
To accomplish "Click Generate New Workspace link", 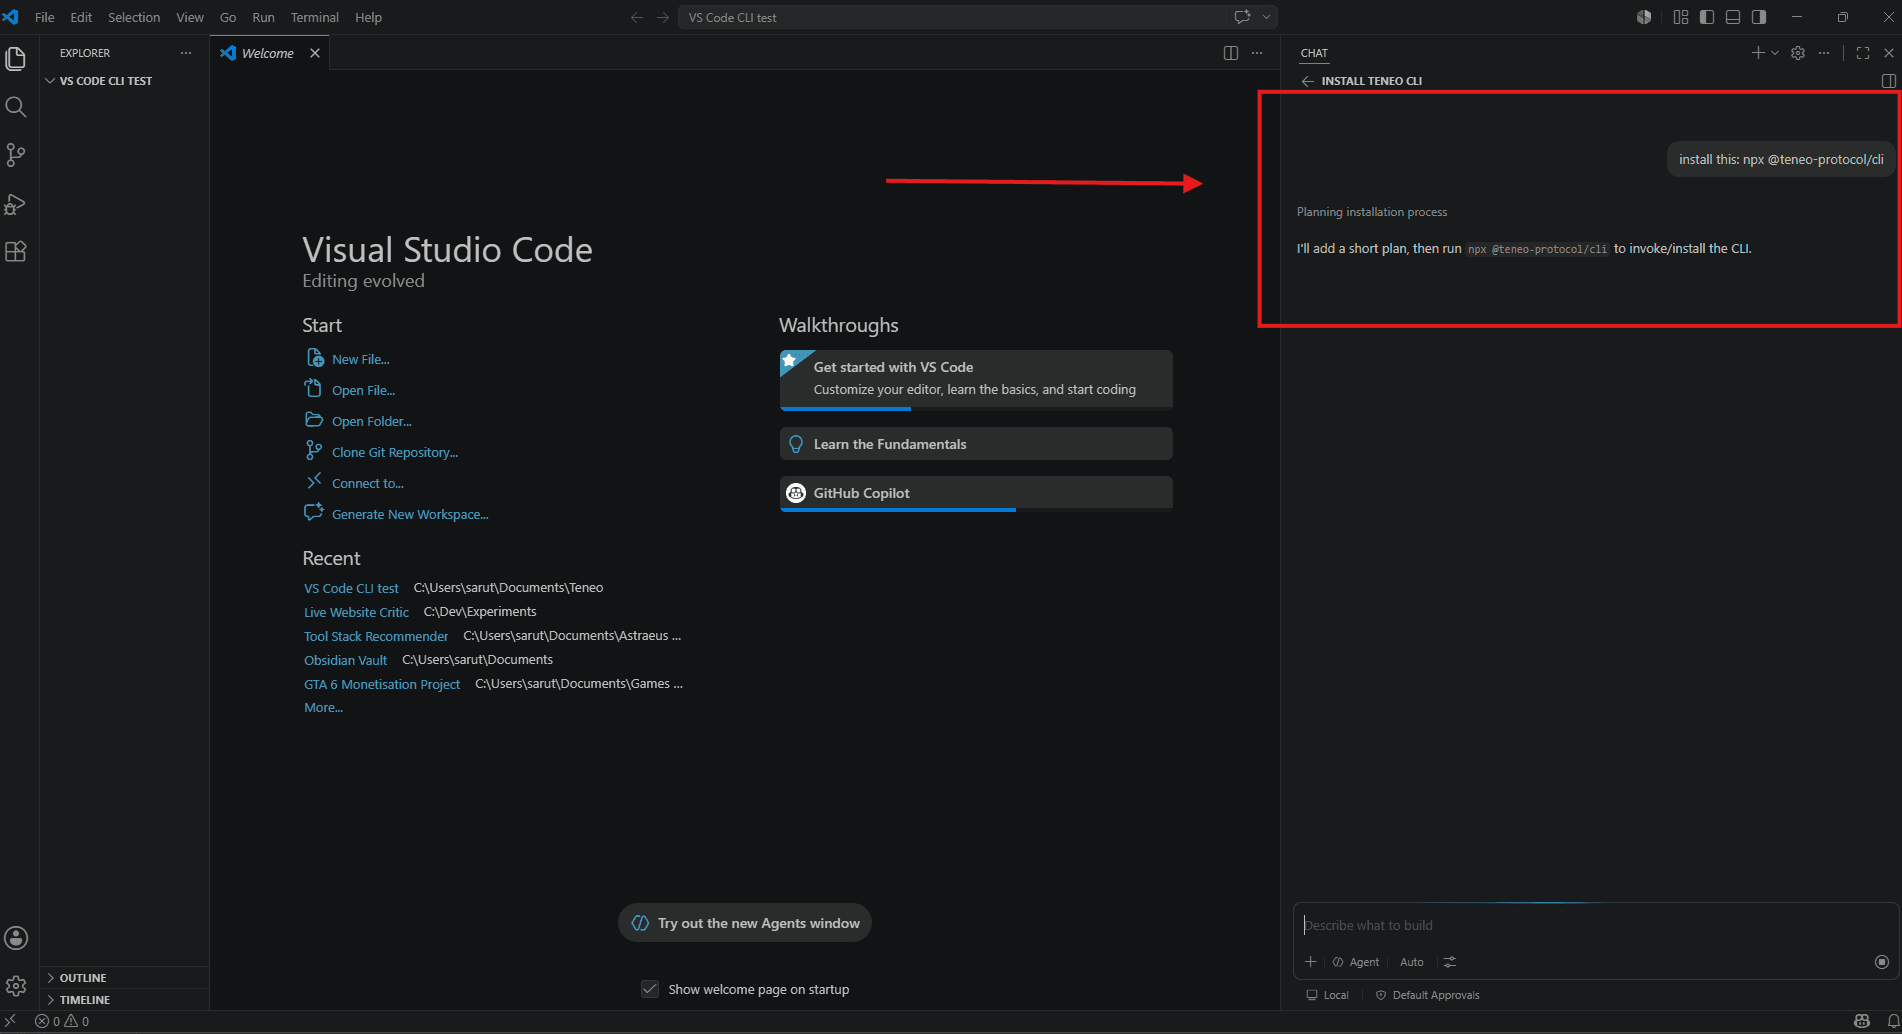I will pyautogui.click(x=410, y=514).
